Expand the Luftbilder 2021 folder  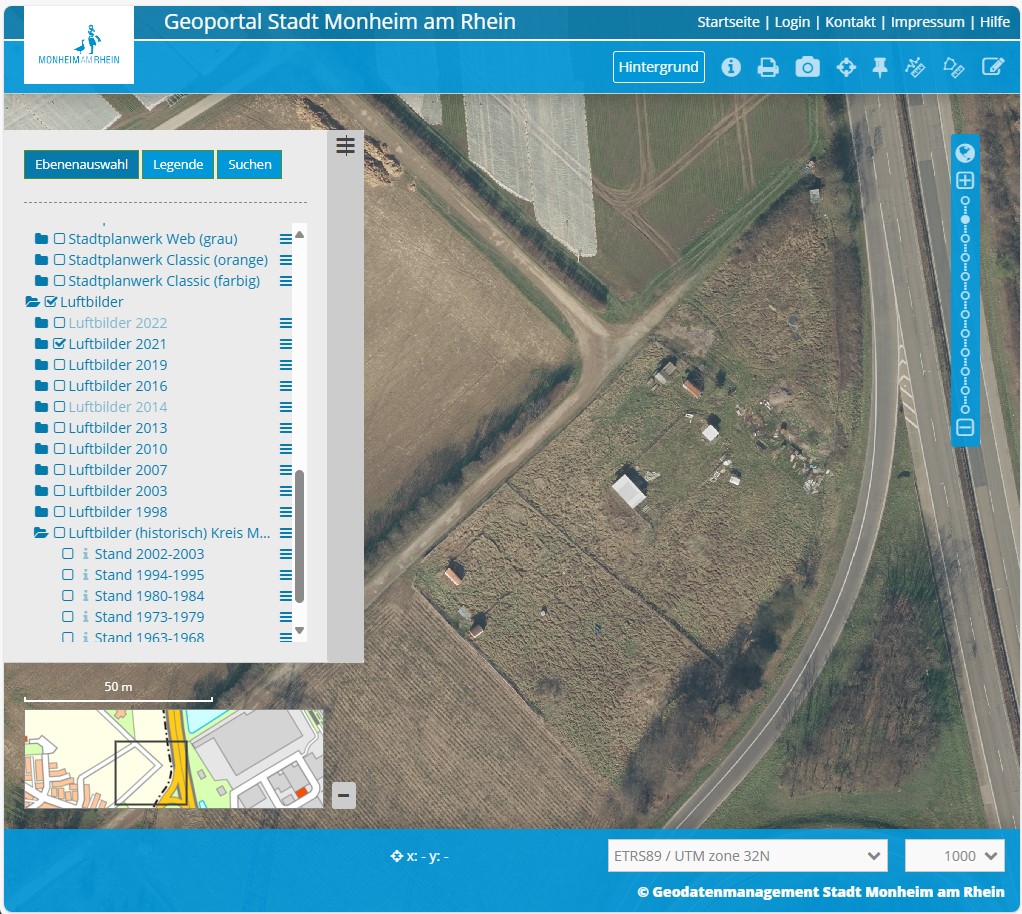[41, 344]
